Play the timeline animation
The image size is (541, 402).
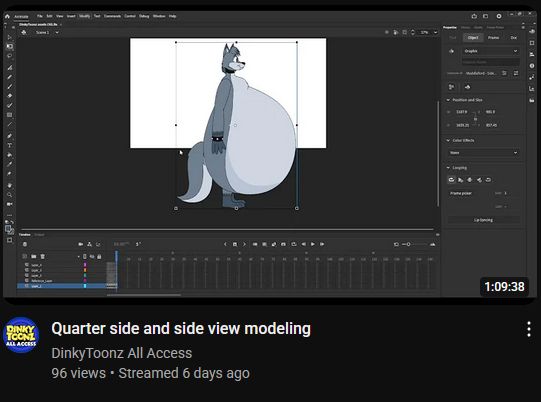(313, 244)
